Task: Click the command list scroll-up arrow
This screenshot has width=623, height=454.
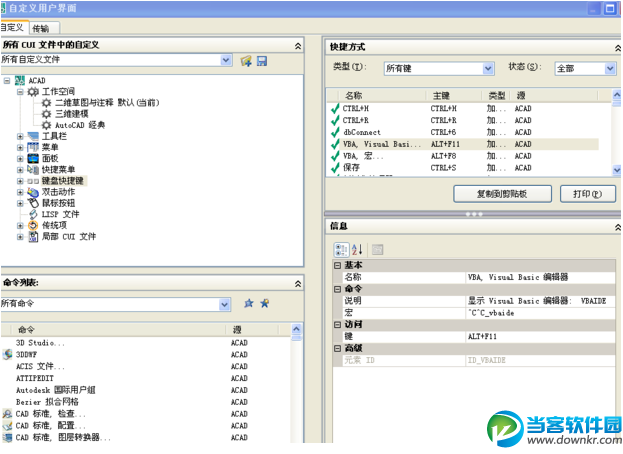Action: pos(296,329)
